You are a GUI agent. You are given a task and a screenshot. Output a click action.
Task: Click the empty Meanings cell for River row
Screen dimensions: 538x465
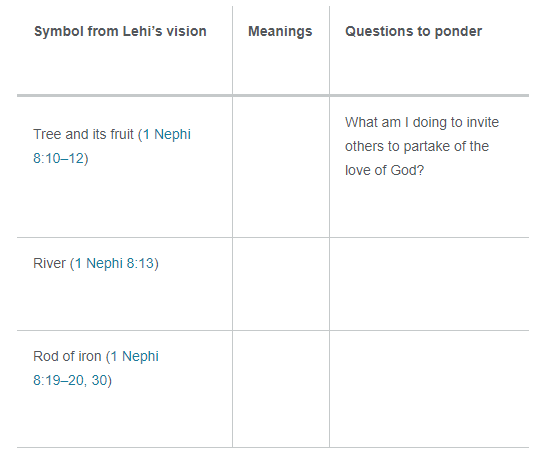tap(281, 284)
